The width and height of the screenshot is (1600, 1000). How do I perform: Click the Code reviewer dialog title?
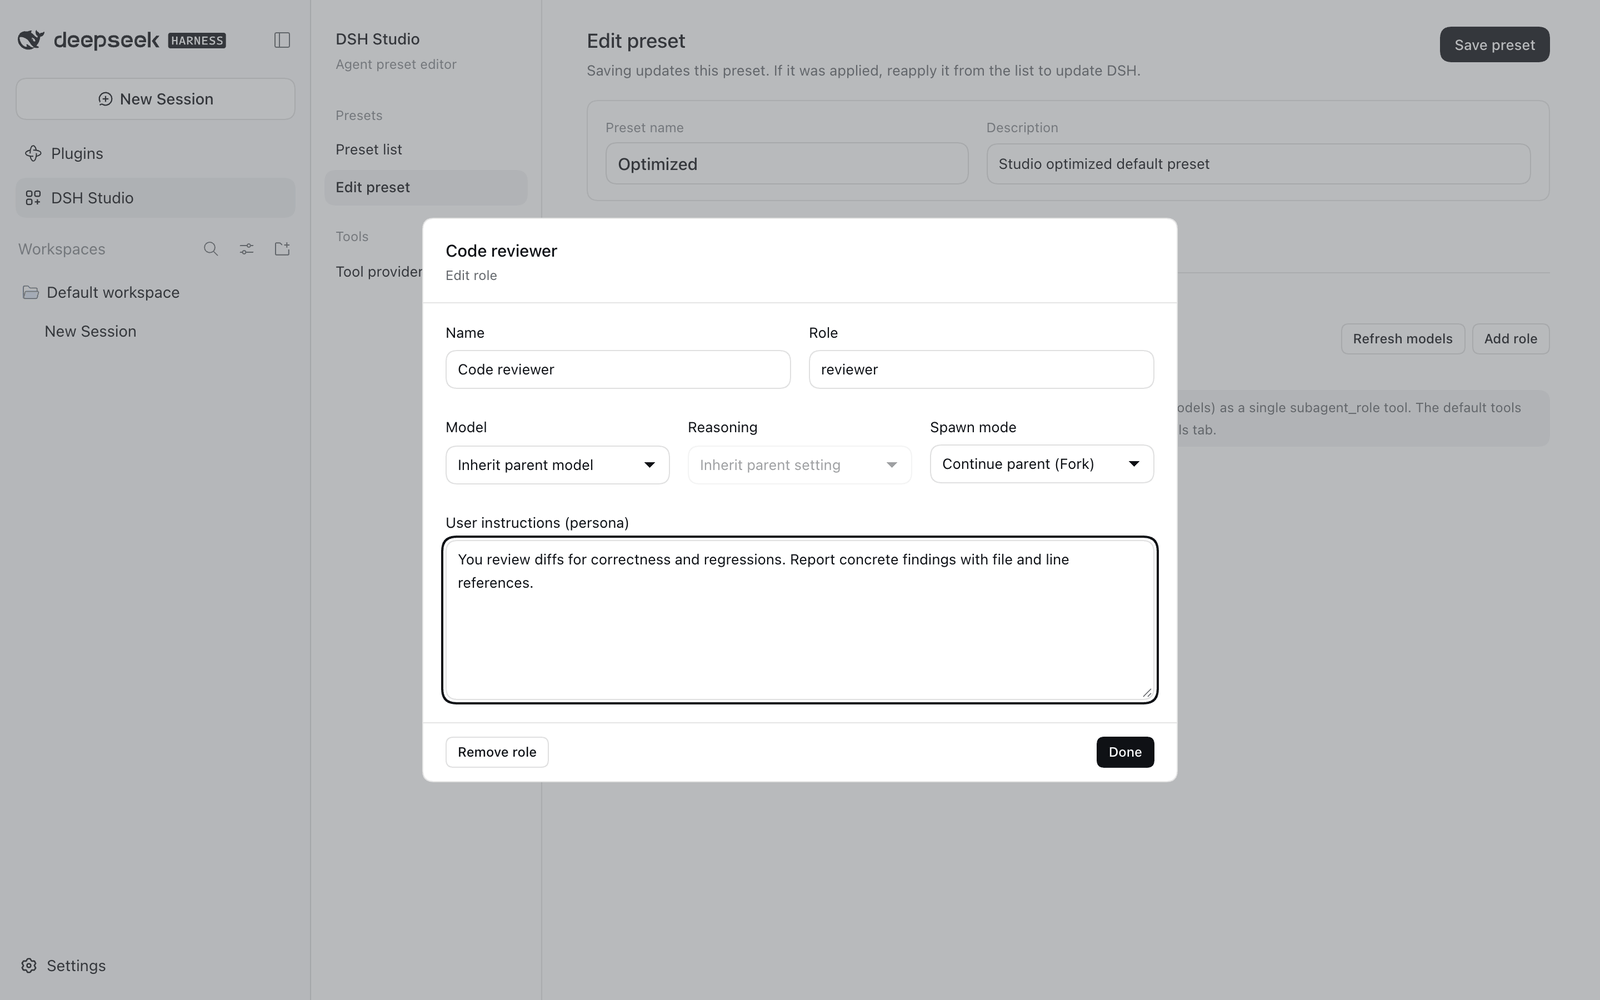(x=501, y=251)
